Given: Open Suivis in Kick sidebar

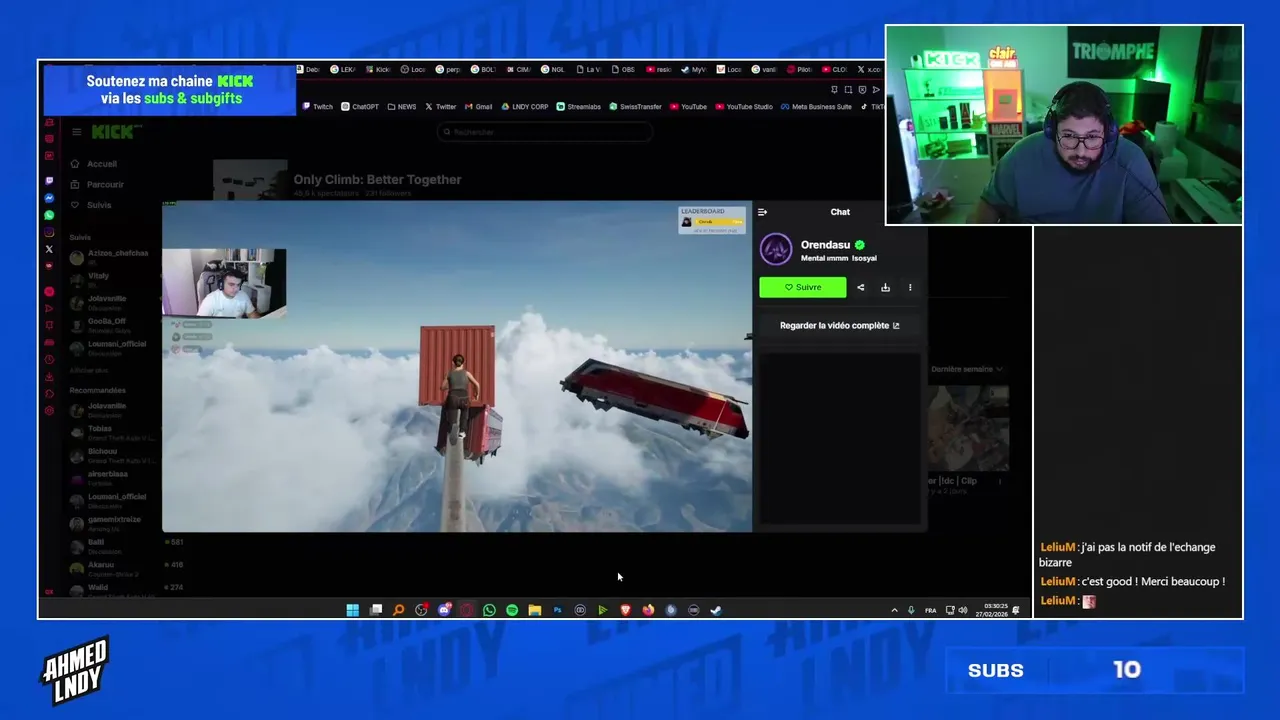Looking at the screenshot, I should [x=91, y=205].
